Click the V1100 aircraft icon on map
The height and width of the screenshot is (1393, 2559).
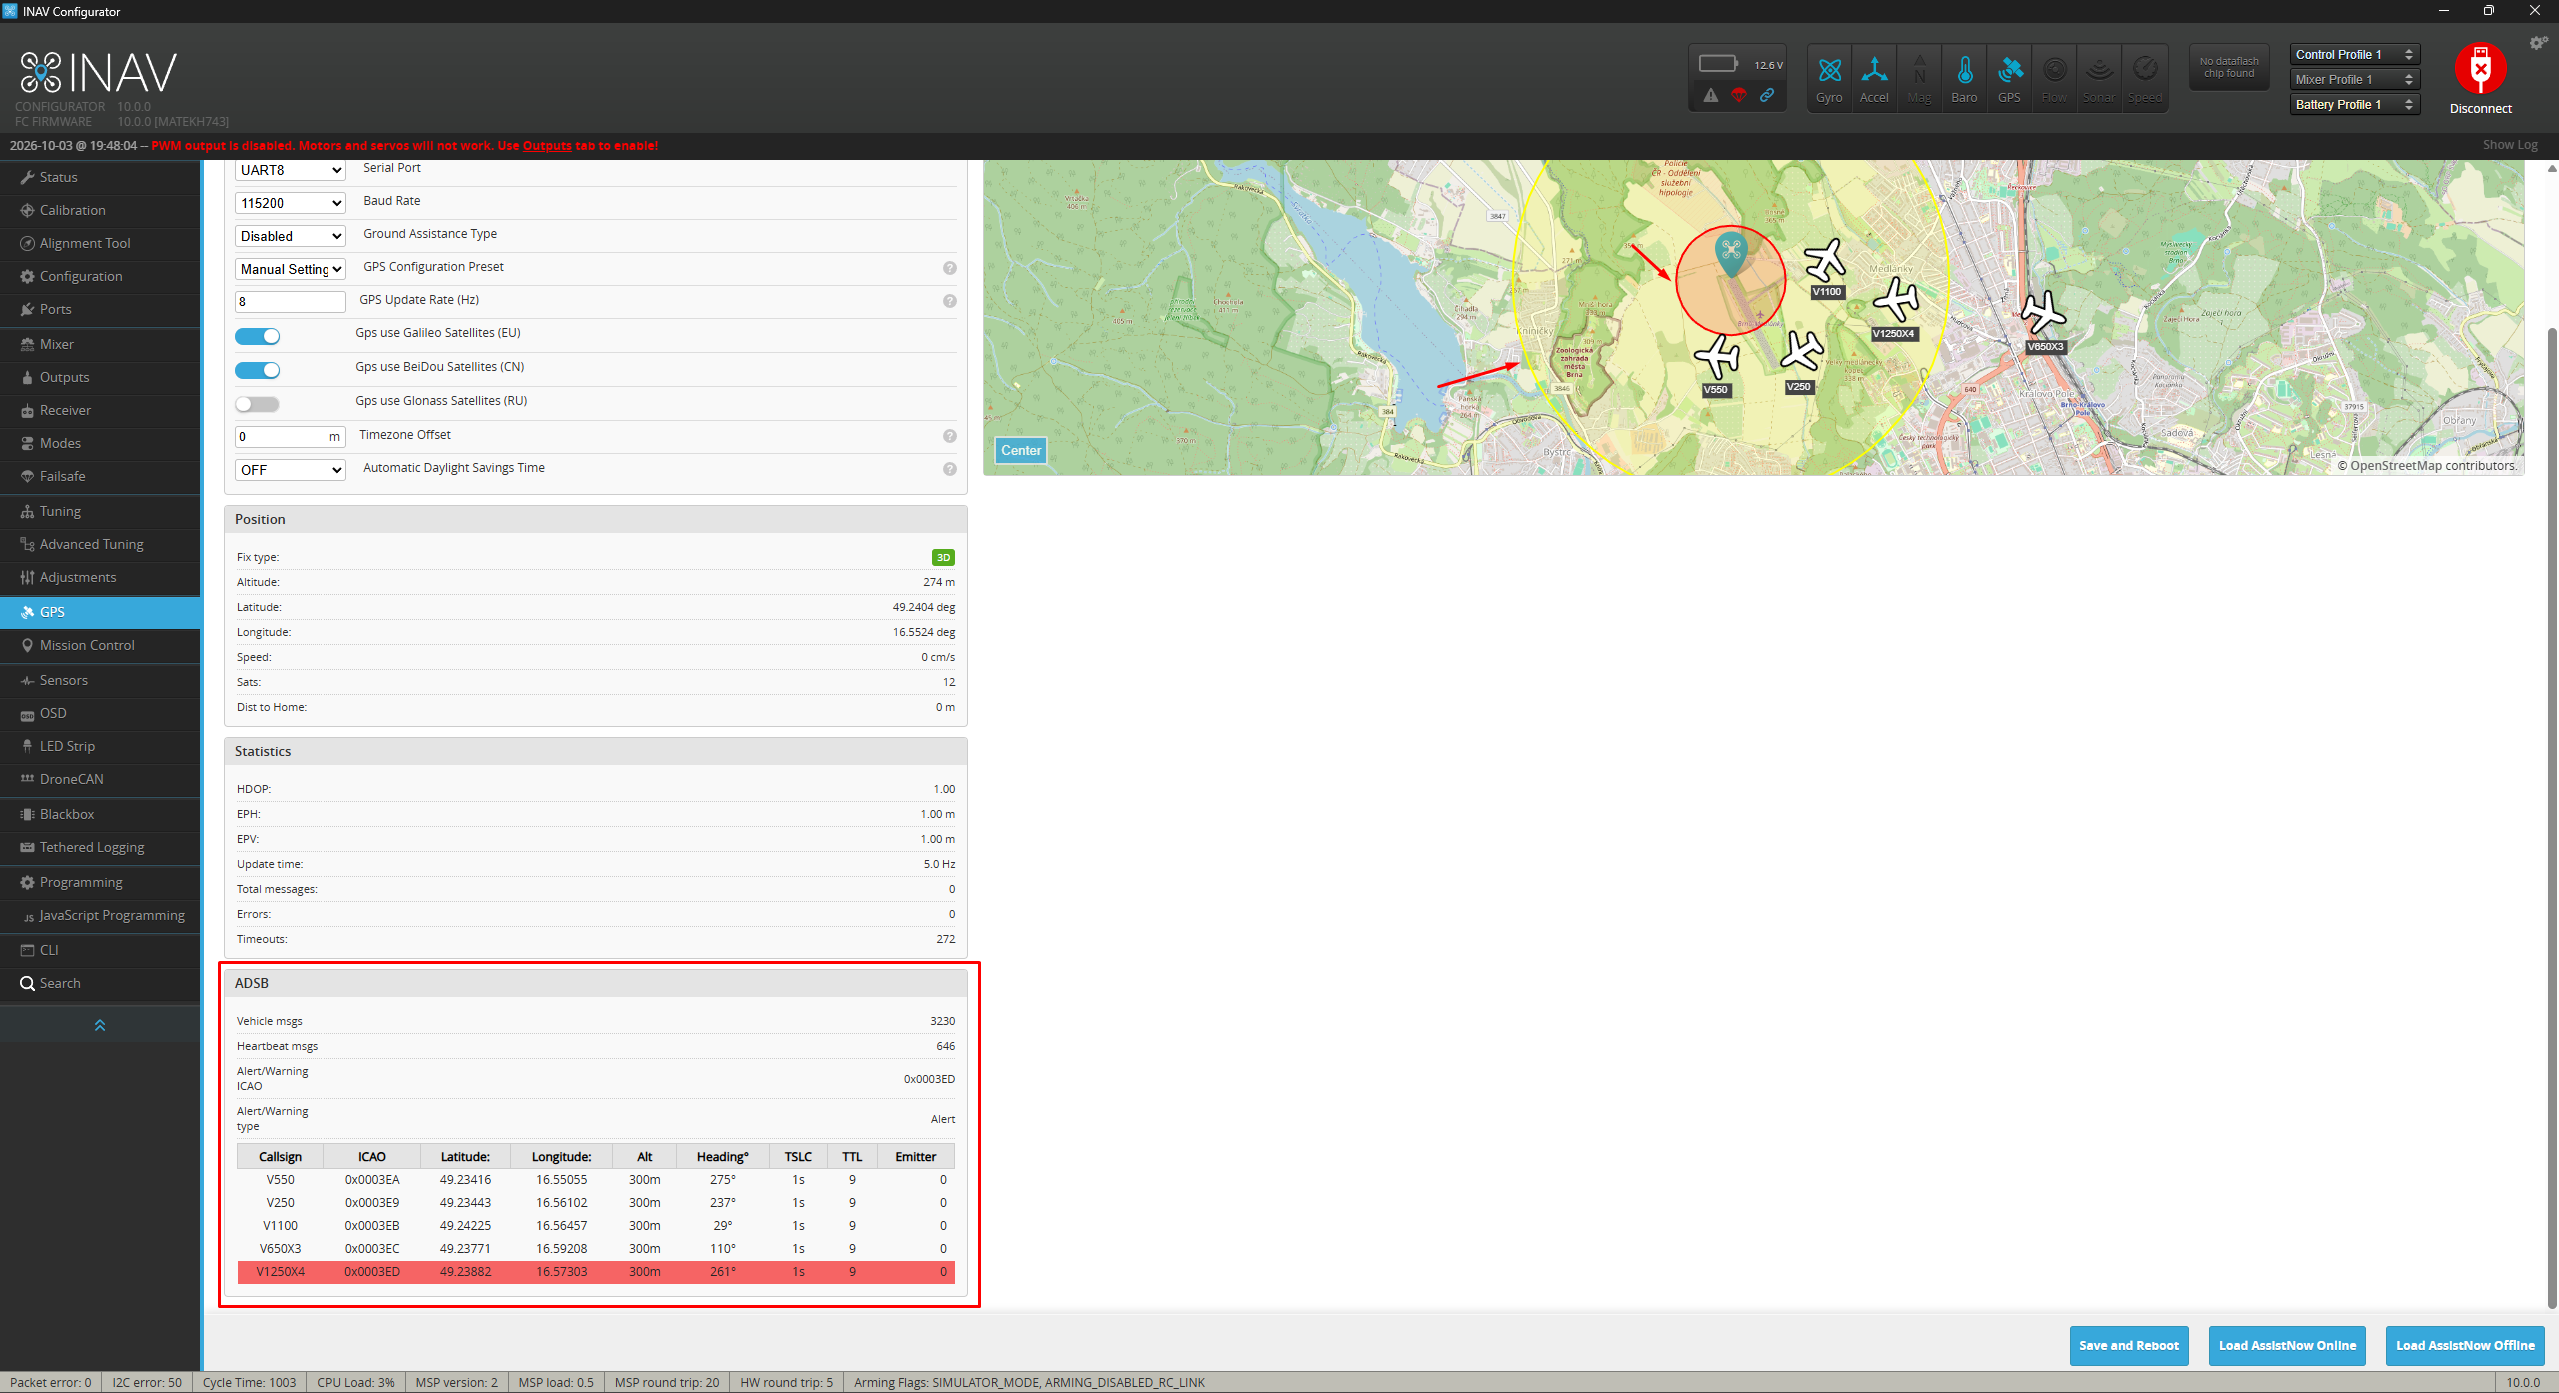[x=1825, y=261]
